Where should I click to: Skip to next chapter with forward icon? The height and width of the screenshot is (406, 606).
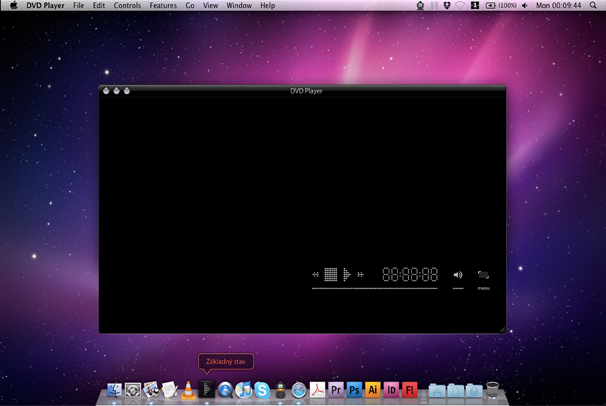[360, 275]
